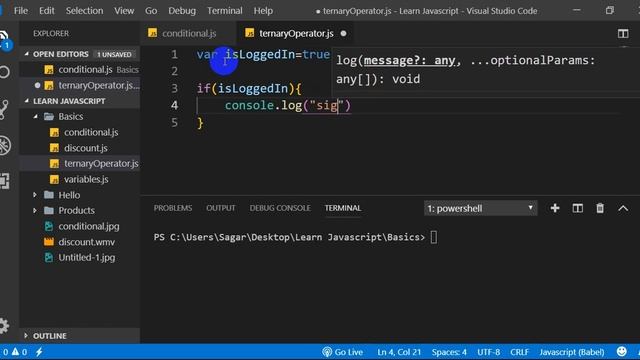640x360 pixels.
Task: Expand the Hello folder
Action: 35,195
